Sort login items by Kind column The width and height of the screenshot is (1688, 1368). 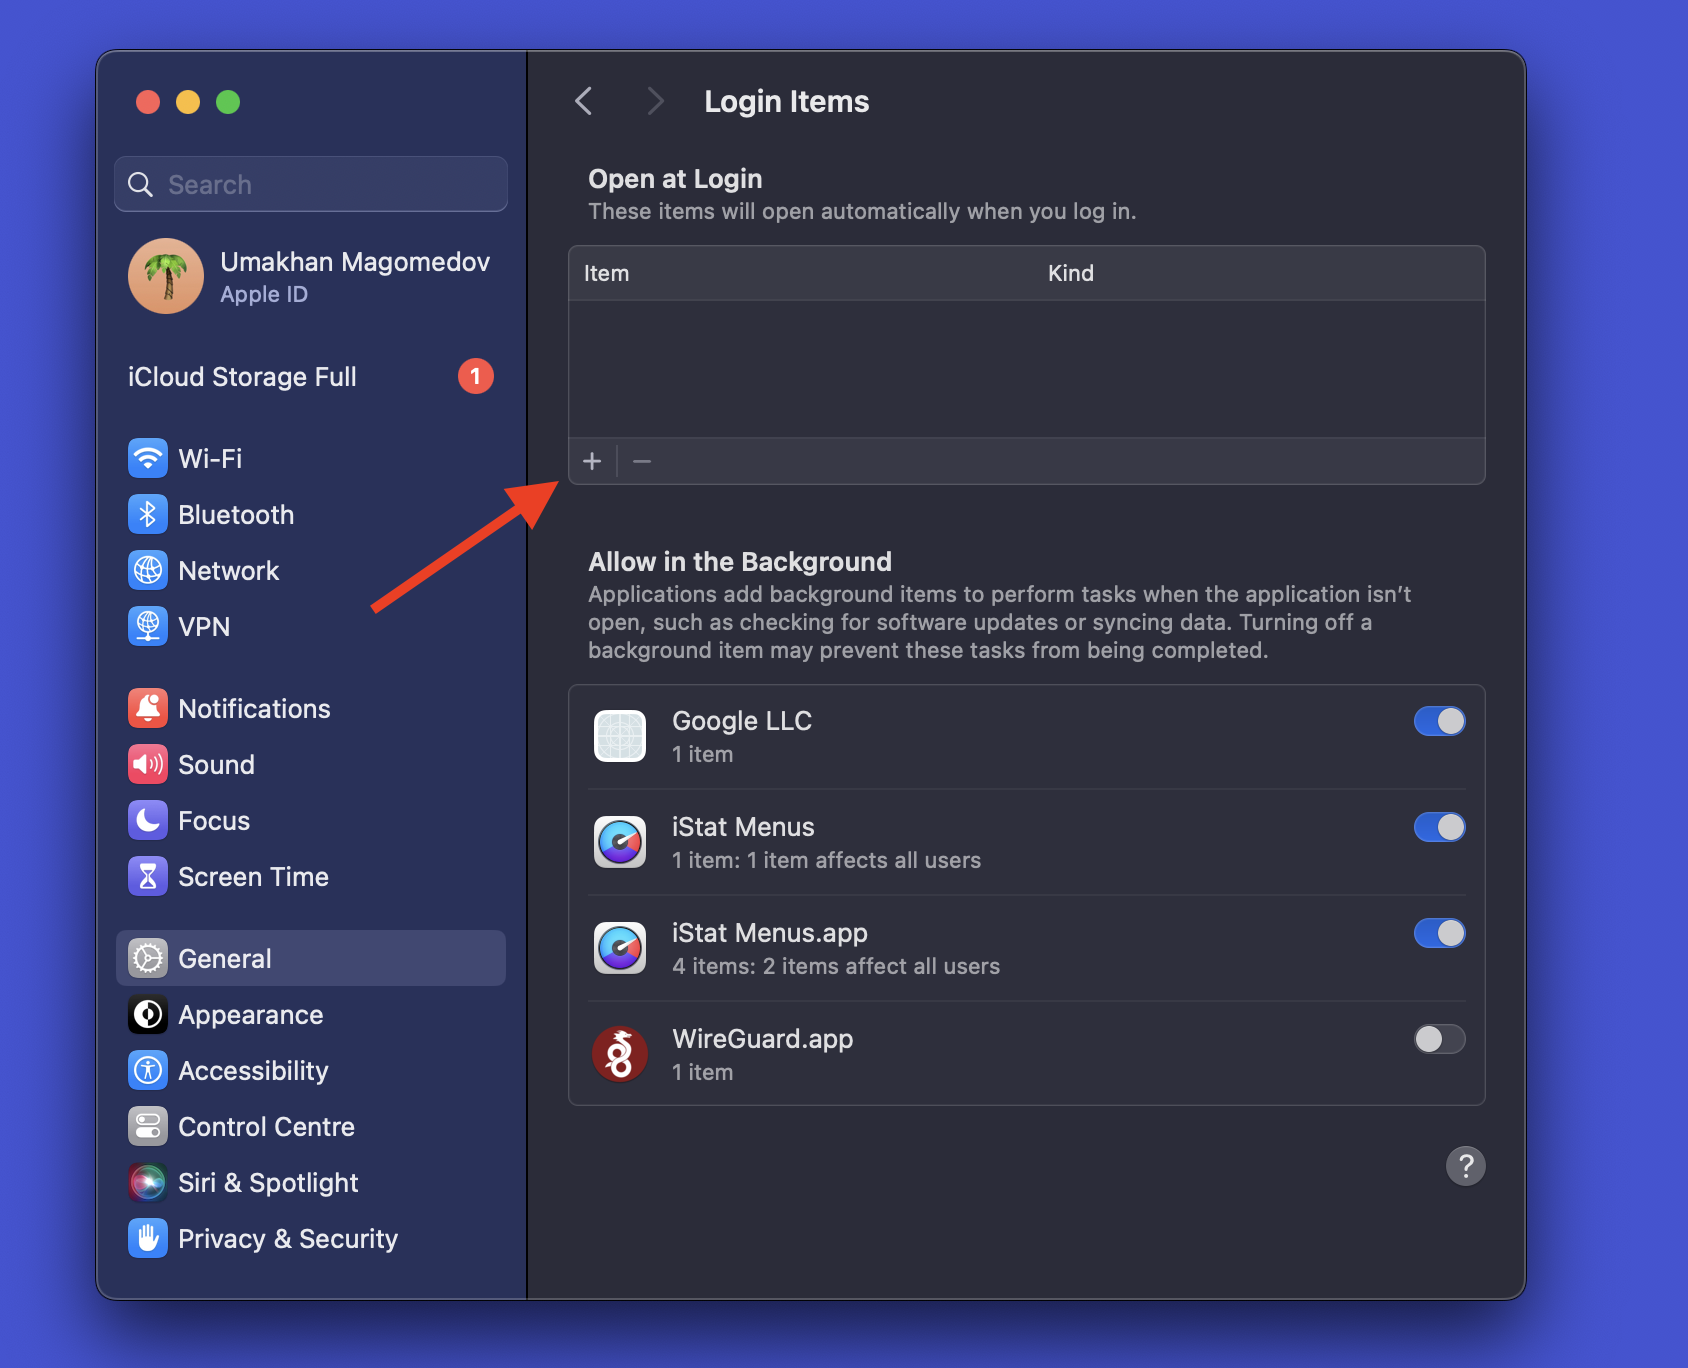click(x=1070, y=274)
